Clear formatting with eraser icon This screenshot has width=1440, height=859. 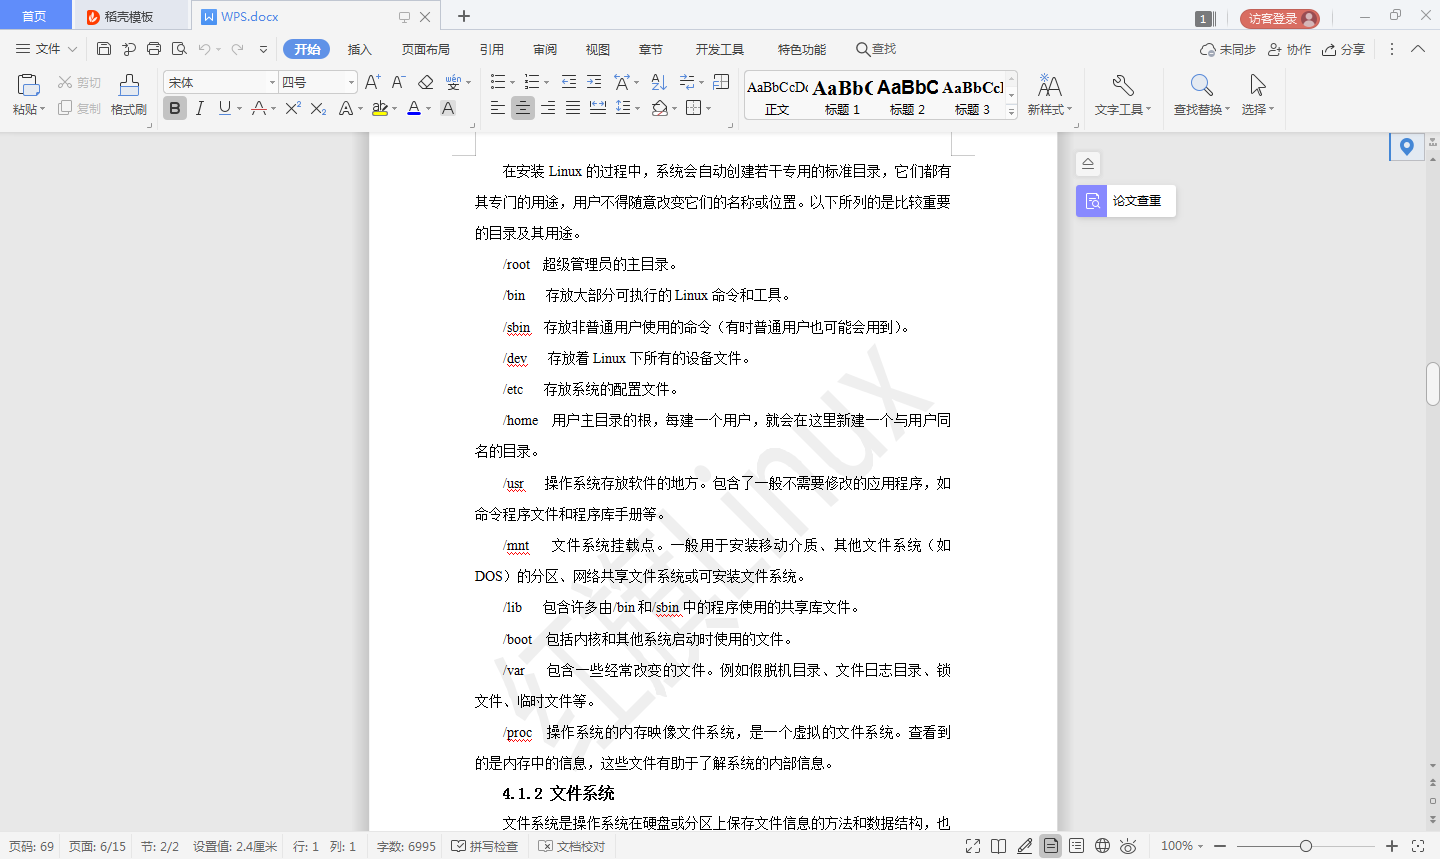[426, 82]
